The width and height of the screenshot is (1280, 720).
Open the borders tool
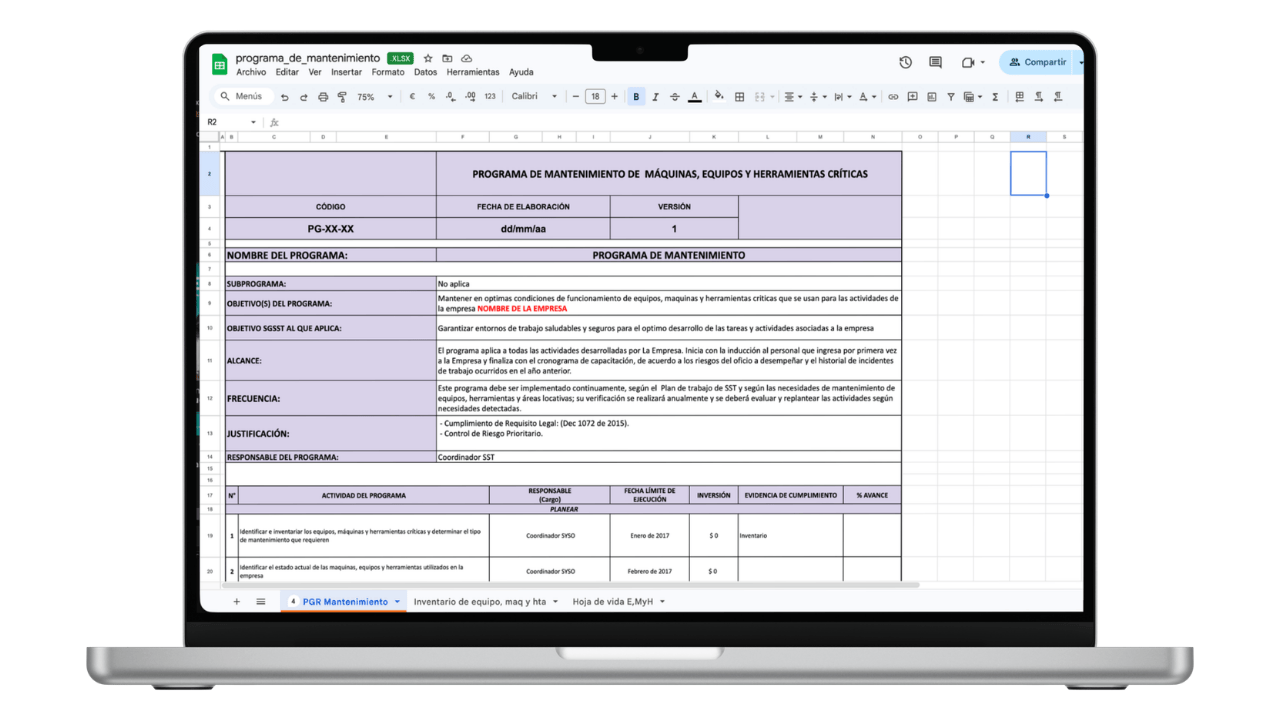739,97
